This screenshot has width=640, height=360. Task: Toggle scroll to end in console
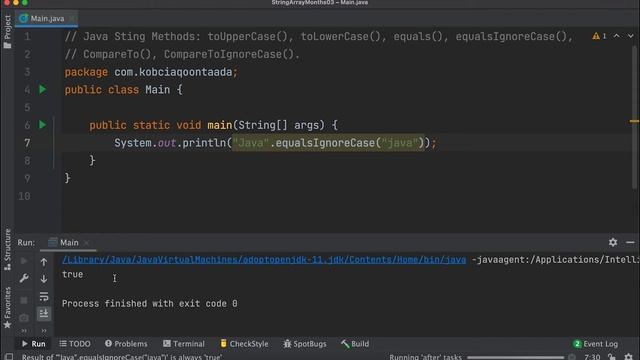click(x=44, y=313)
